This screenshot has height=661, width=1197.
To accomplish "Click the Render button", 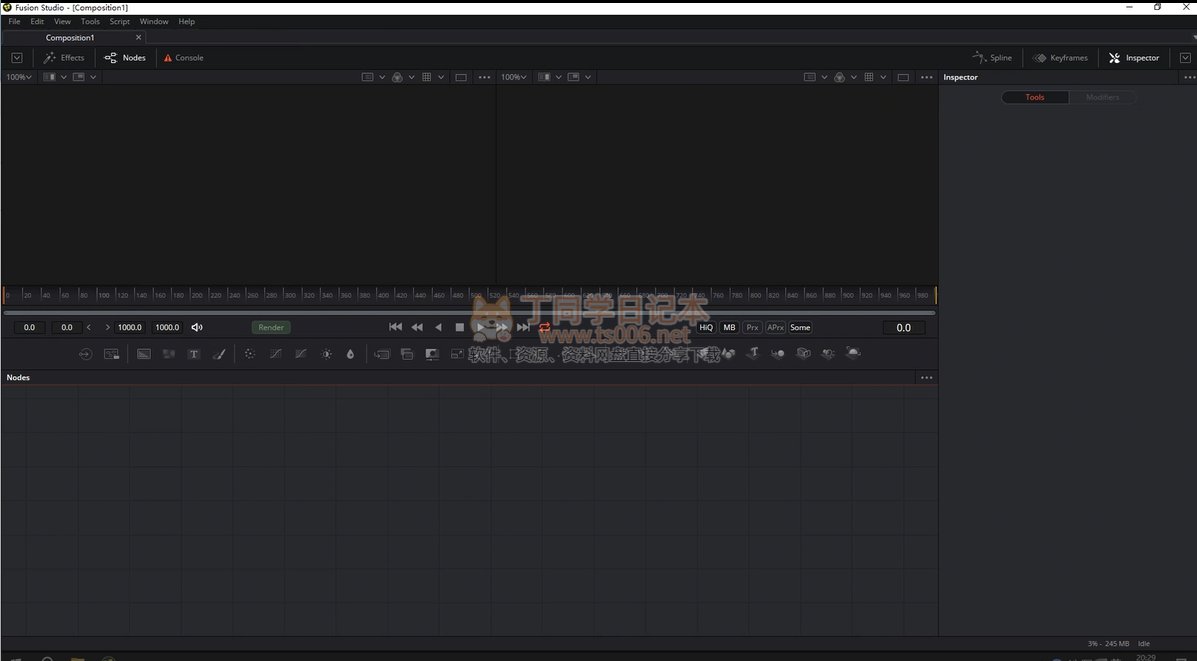I will (271, 327).
